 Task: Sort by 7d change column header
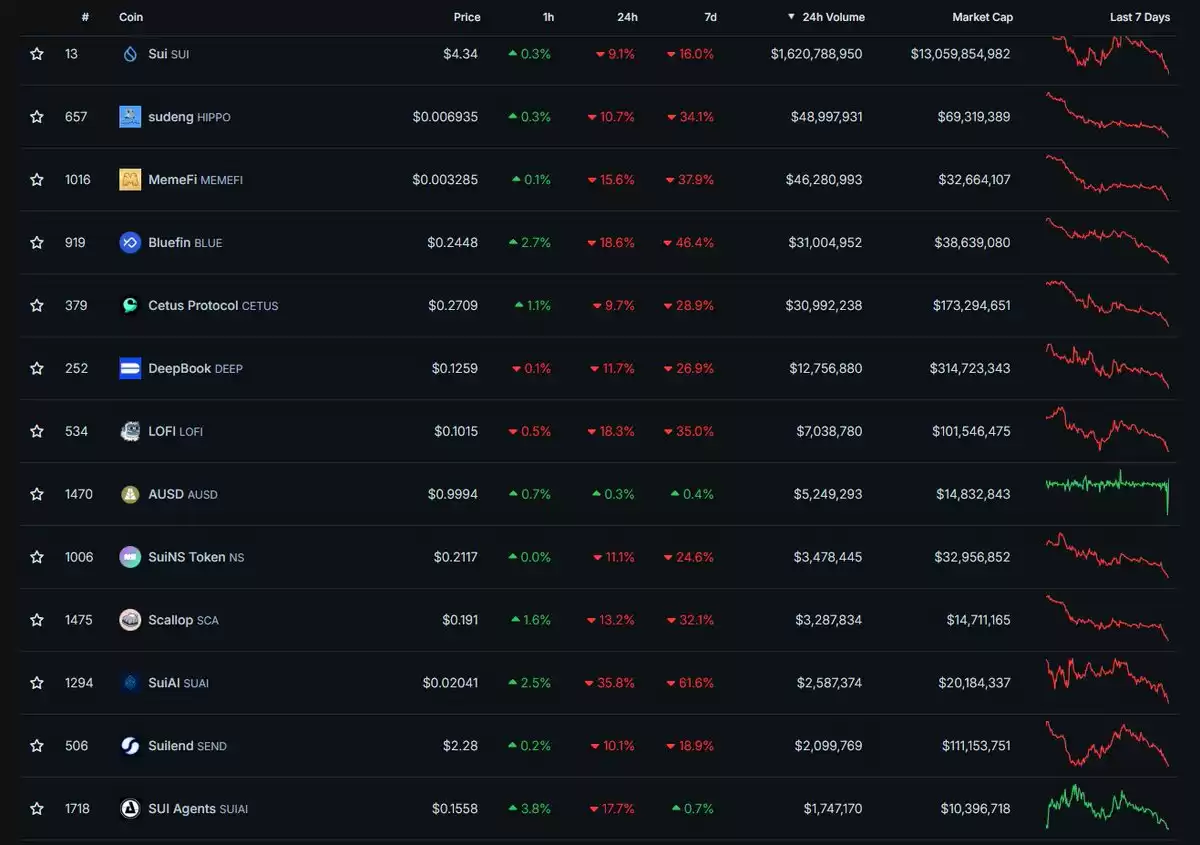click(x=710, y=17)
